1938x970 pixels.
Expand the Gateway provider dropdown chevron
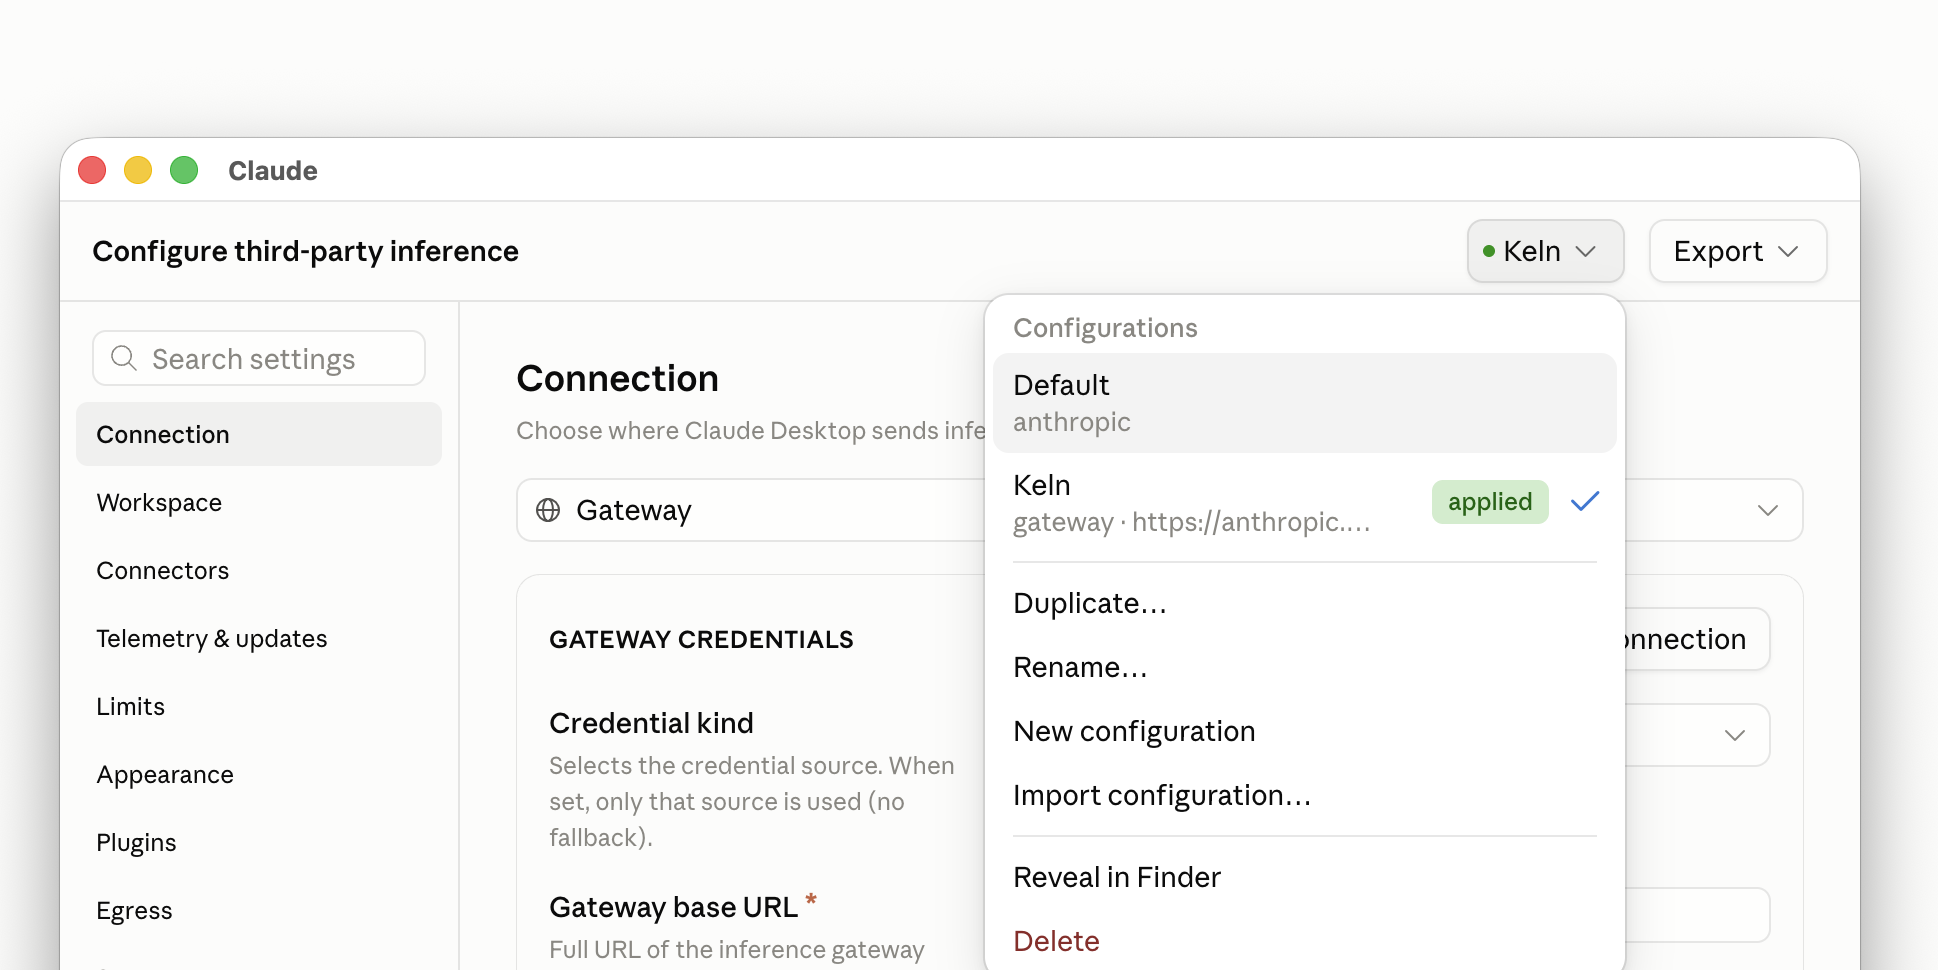pyautogui.click(x=1767, y=510)
